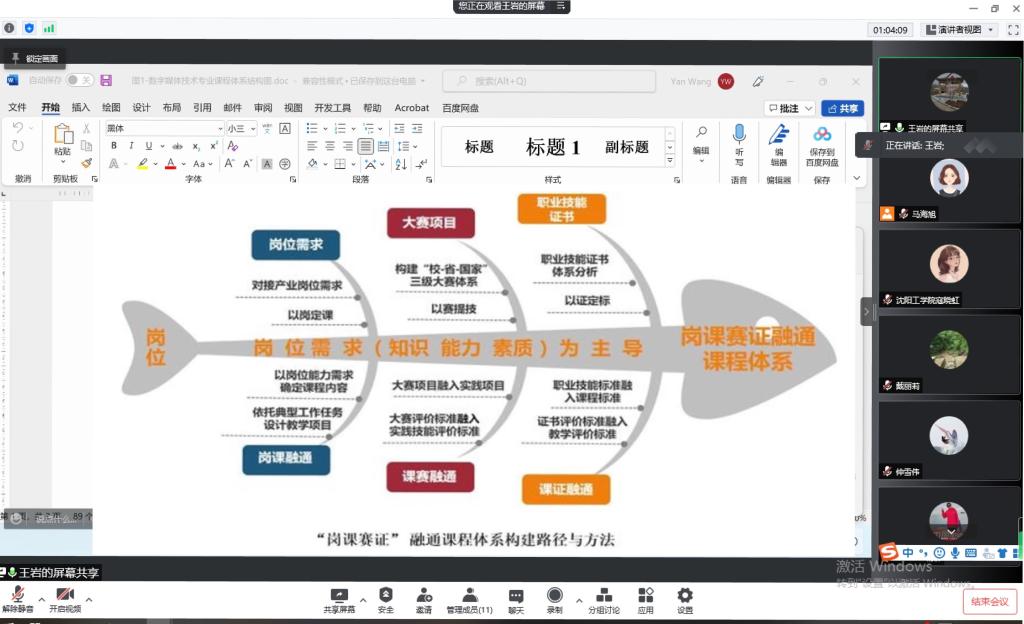Image resolution: width=1024 pixels, height=624 pixels.
Task: Click the increase indent icon
Action: (x=417, y=129)
